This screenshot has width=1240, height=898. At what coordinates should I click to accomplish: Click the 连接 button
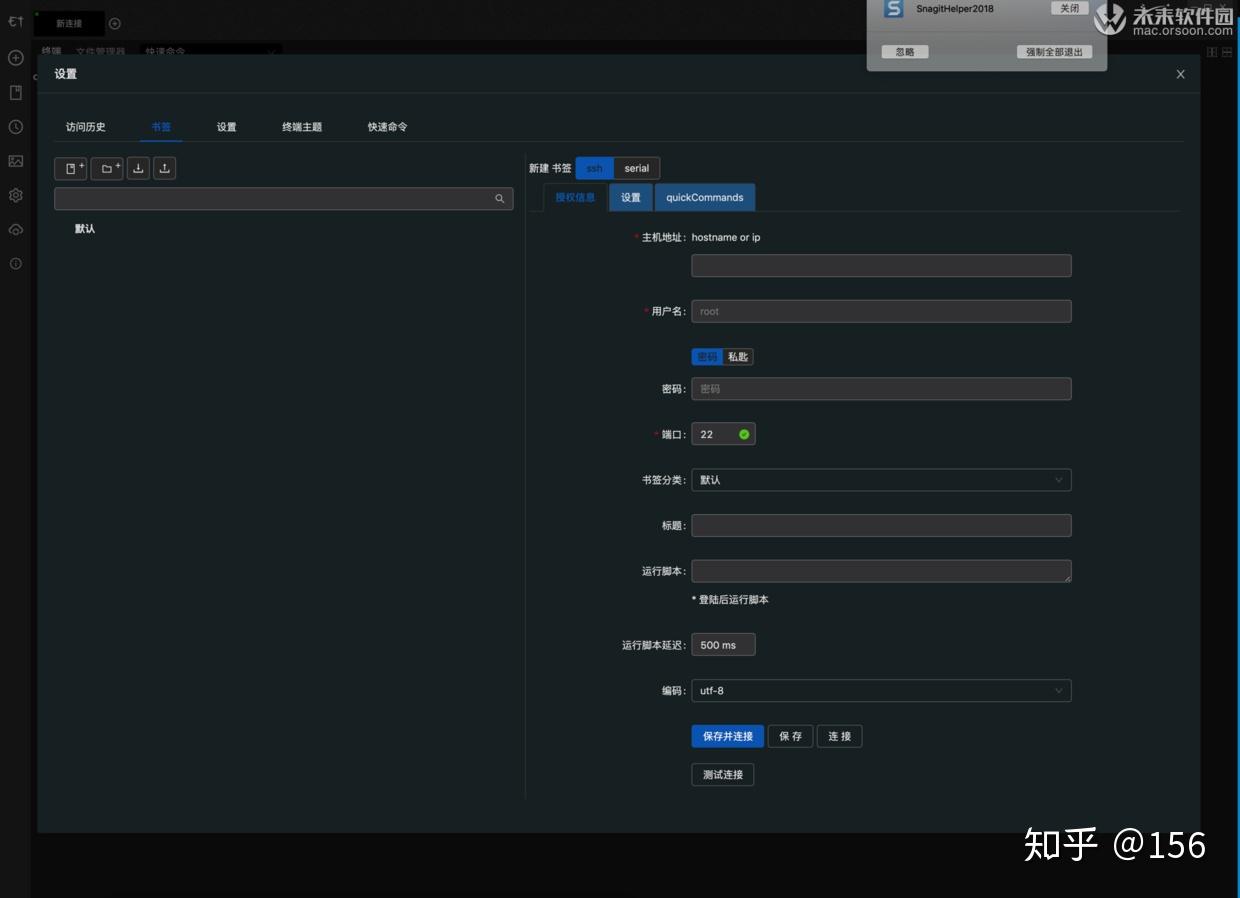[x=840, y=736]
